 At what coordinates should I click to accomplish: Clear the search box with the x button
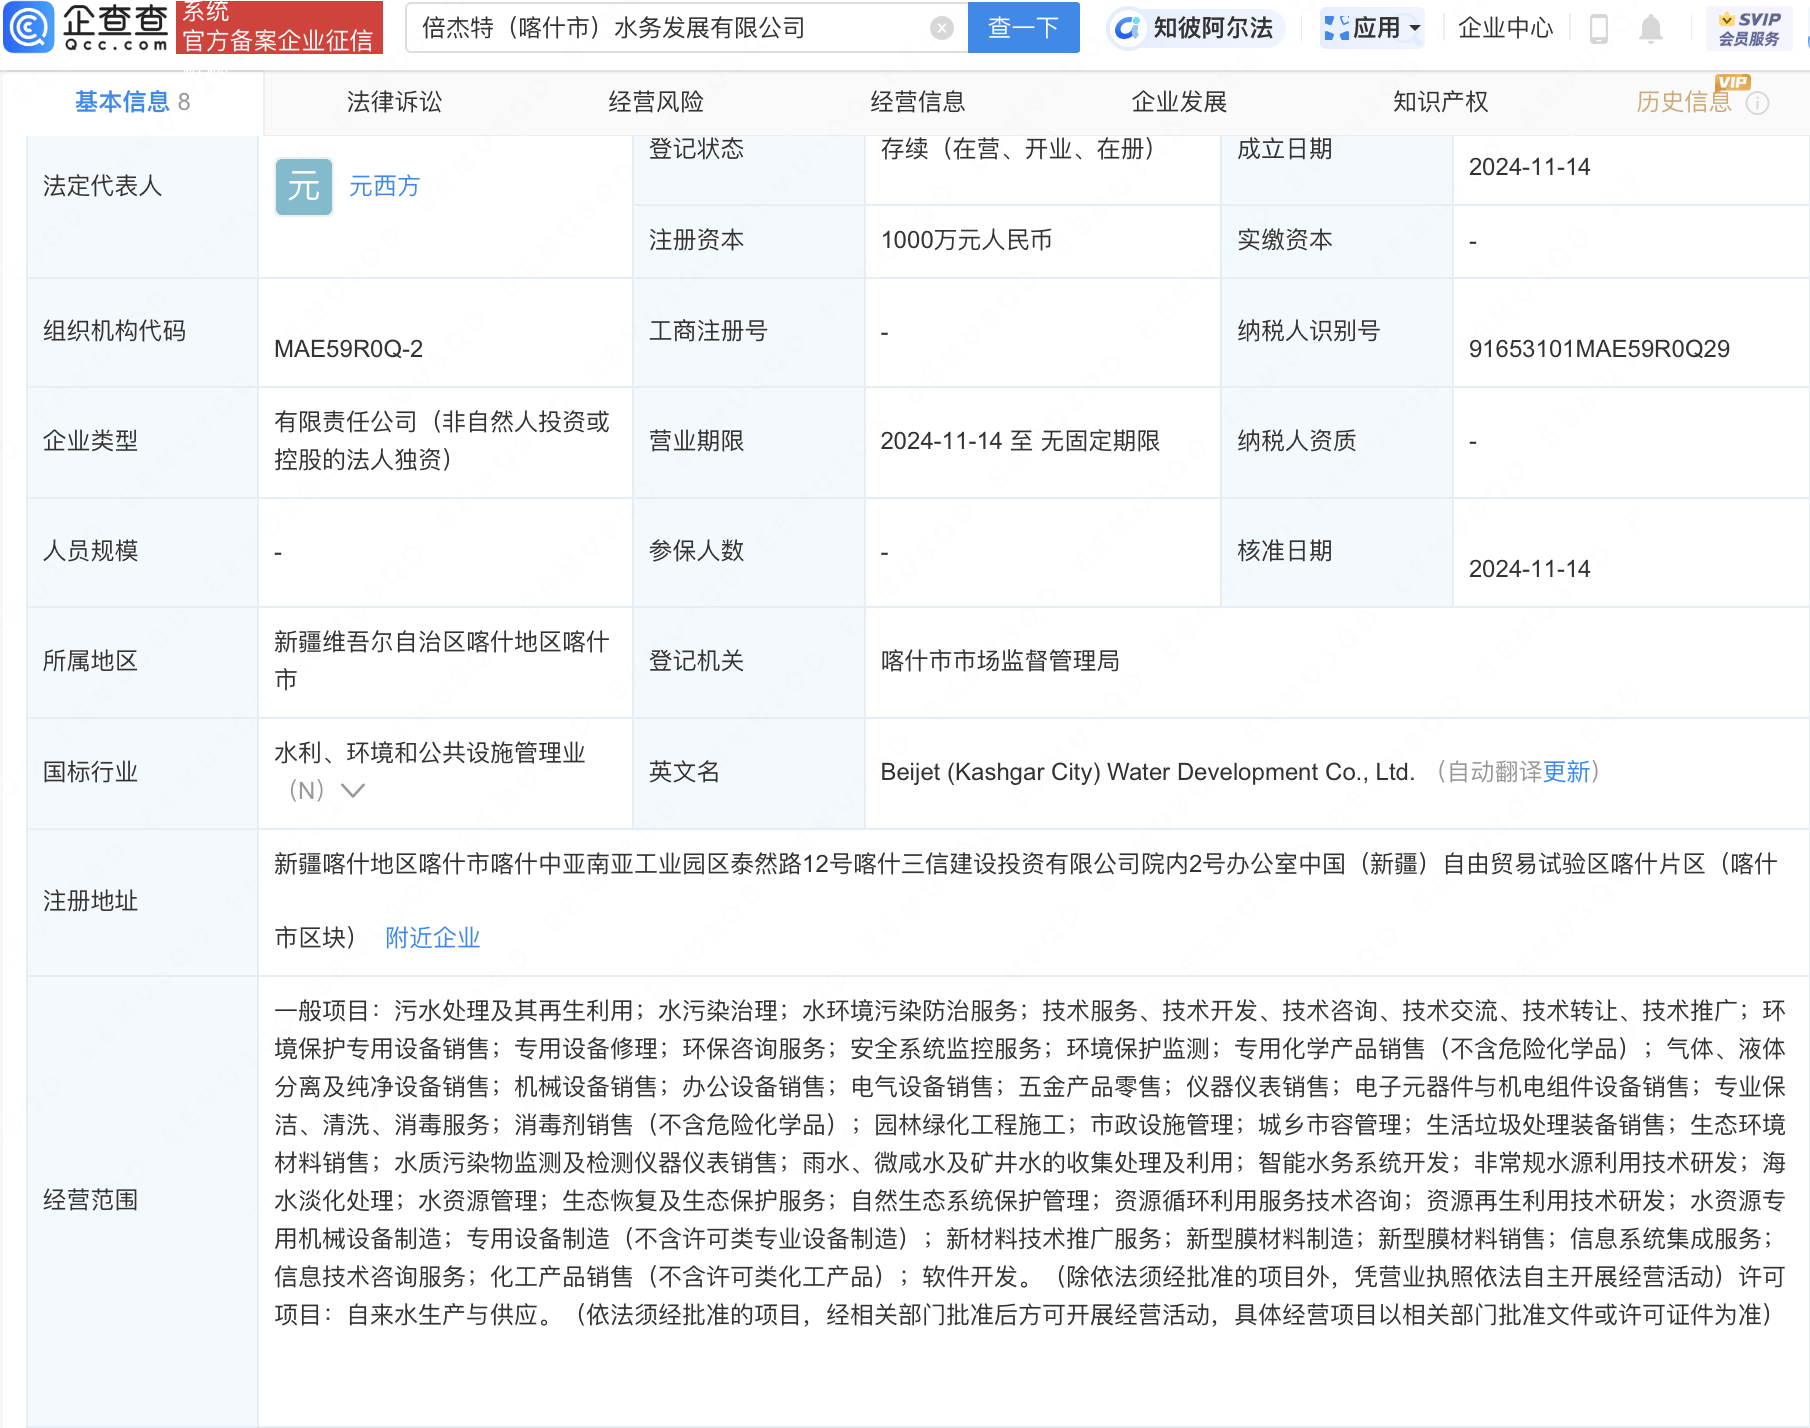click(940, 27)
